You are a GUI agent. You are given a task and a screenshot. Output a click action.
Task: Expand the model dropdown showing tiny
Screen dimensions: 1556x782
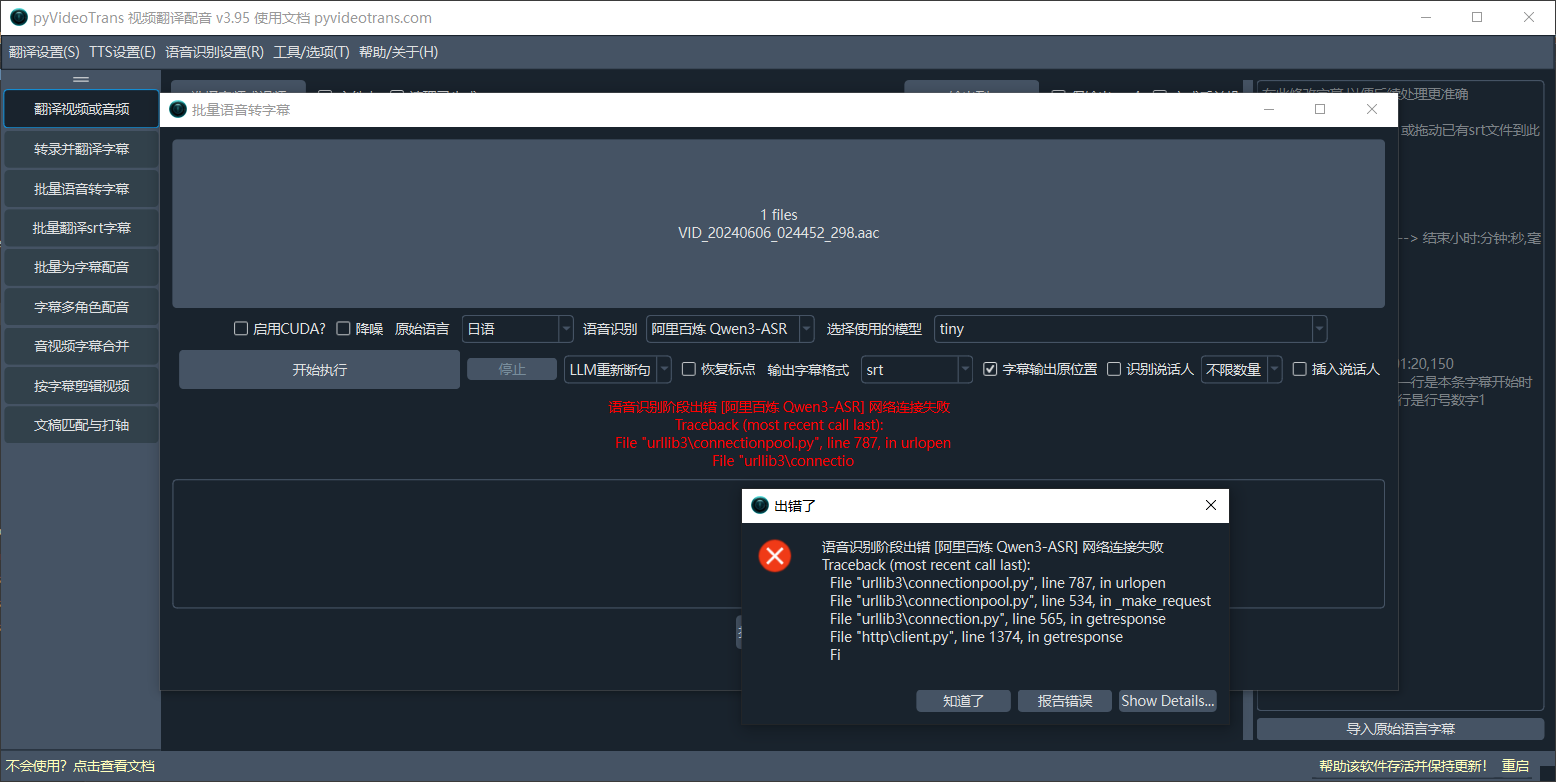1130,329
